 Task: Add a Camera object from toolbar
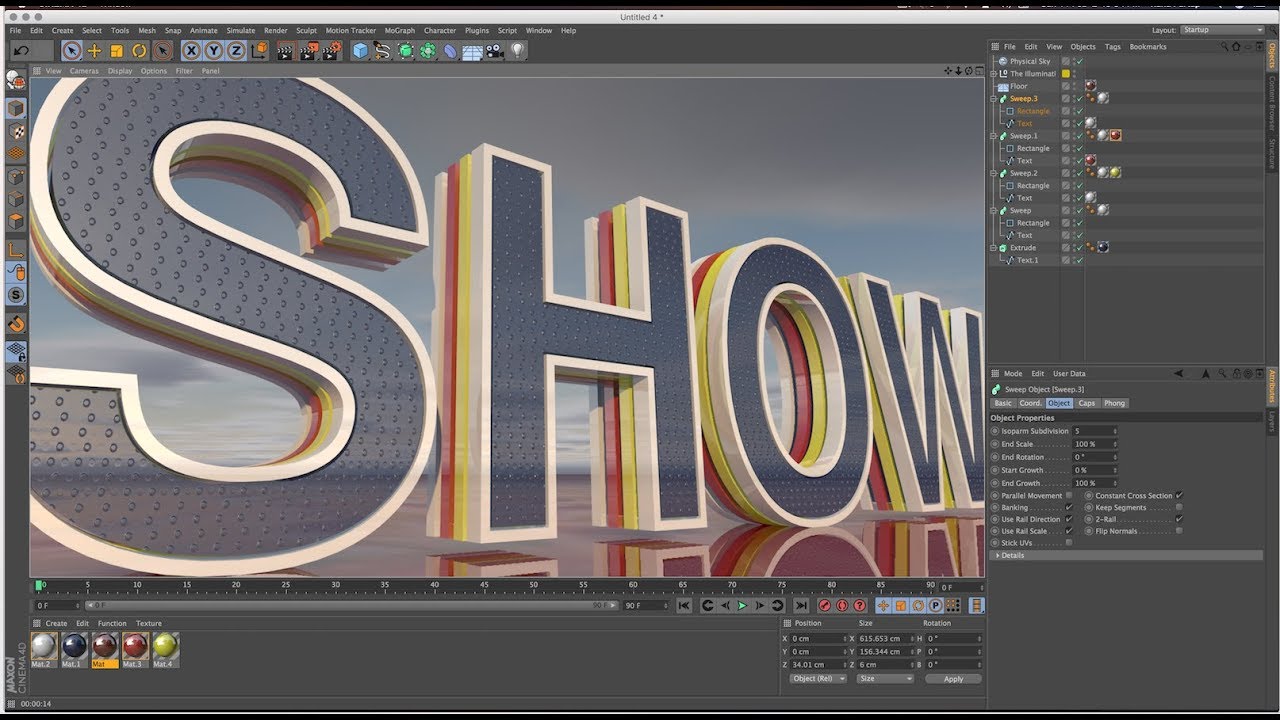pos(495,51)
